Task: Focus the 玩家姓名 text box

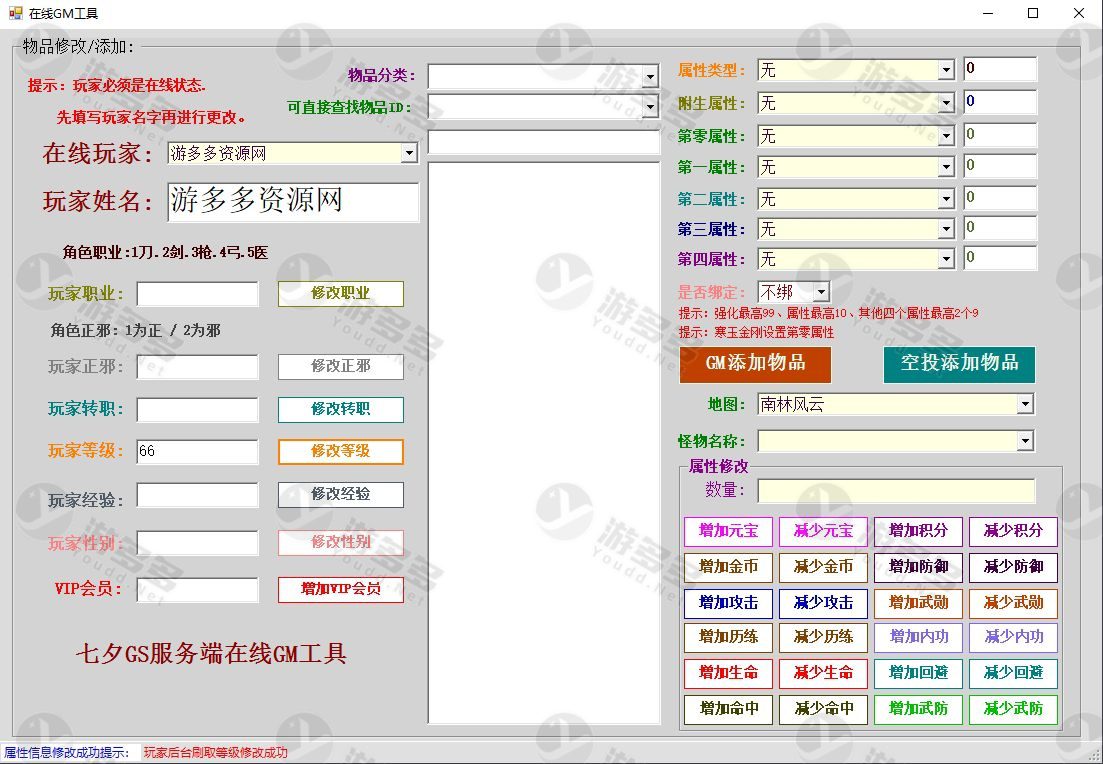Action: tap(292, 201)
